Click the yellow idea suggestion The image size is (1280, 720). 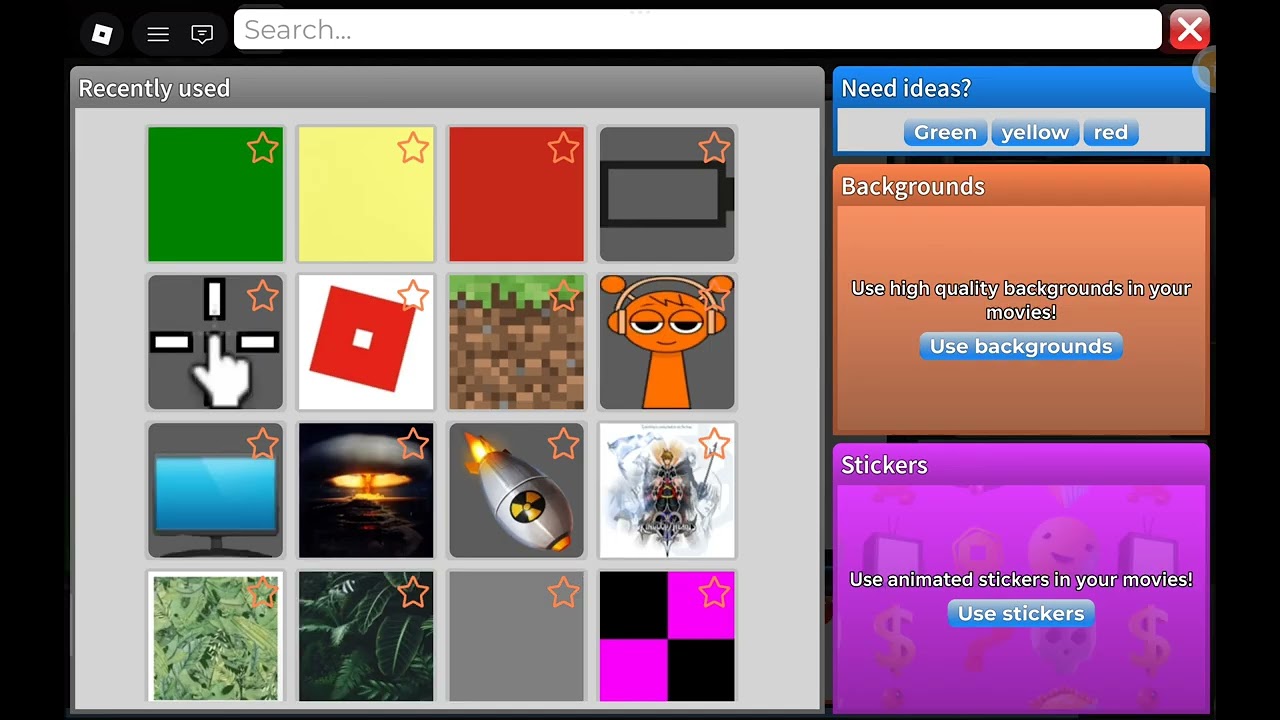click(x=1035, y=132)
